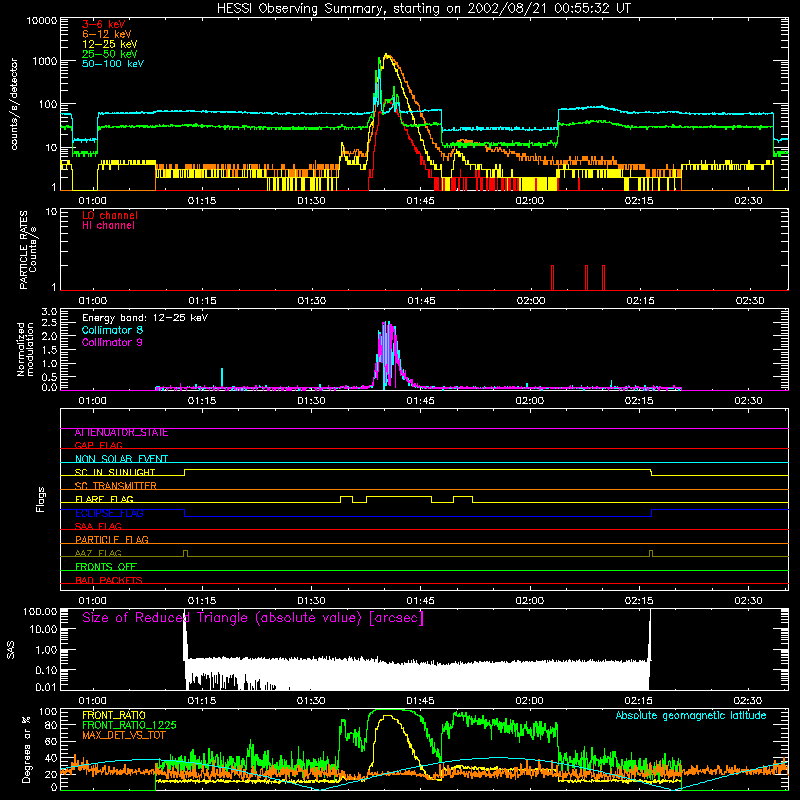The width and height of the screenshot is (800, 800).
Task: Click the A4Z_FLAG label
Action: [98, 553]
